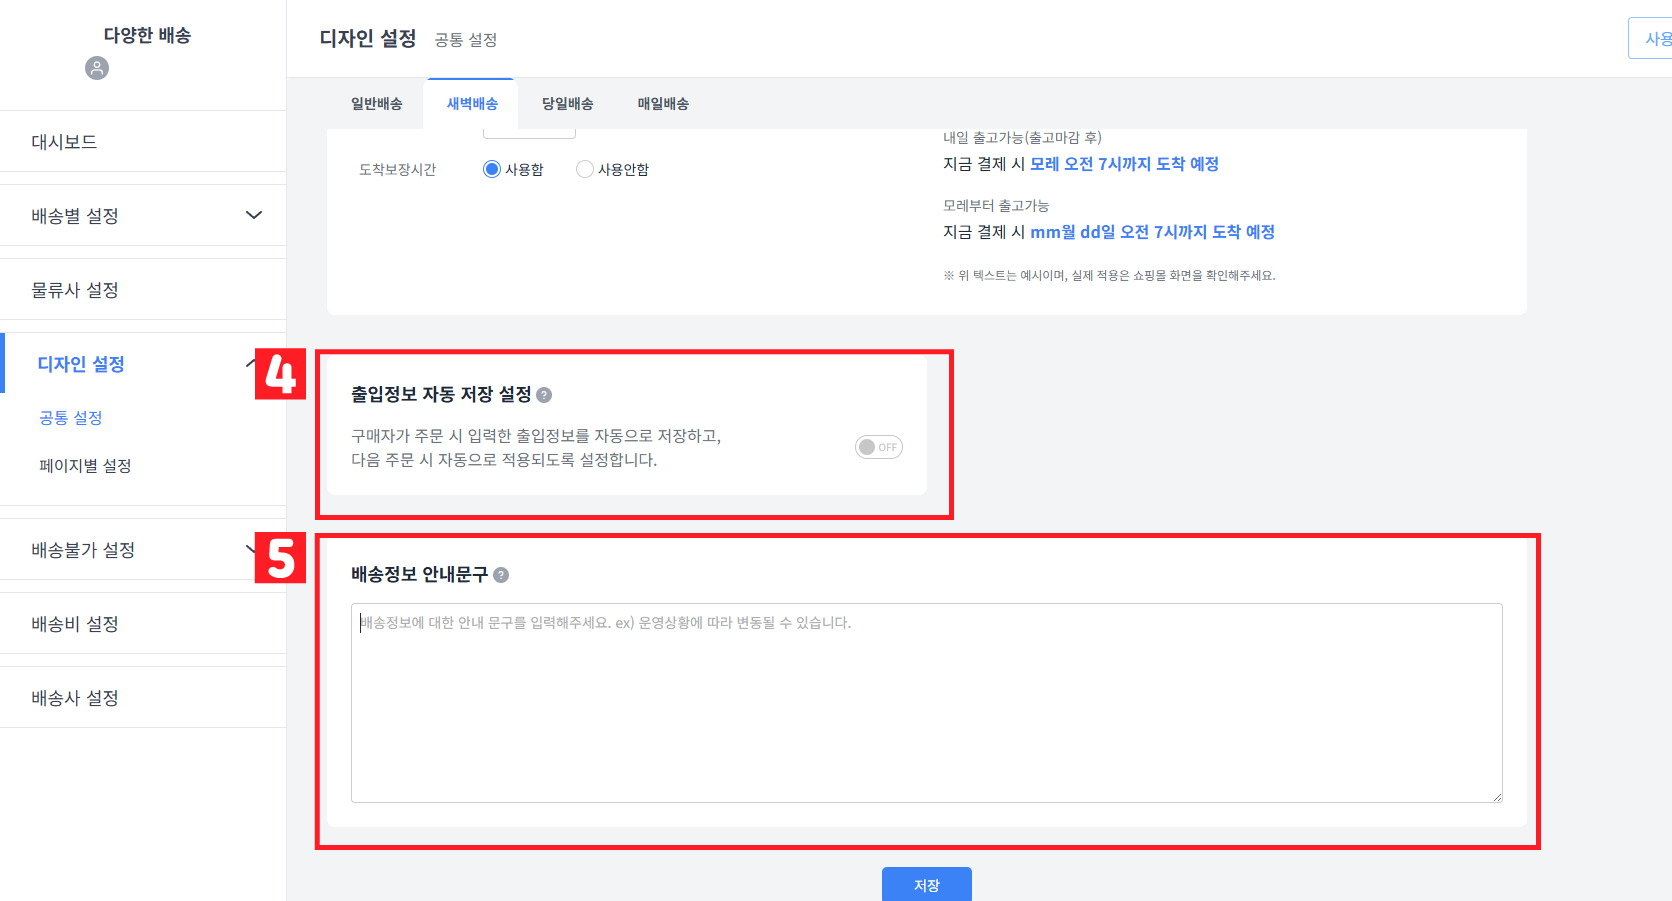
Task: Click inside the 배송정보 안내문구 text area
Action: pos(925,700)
